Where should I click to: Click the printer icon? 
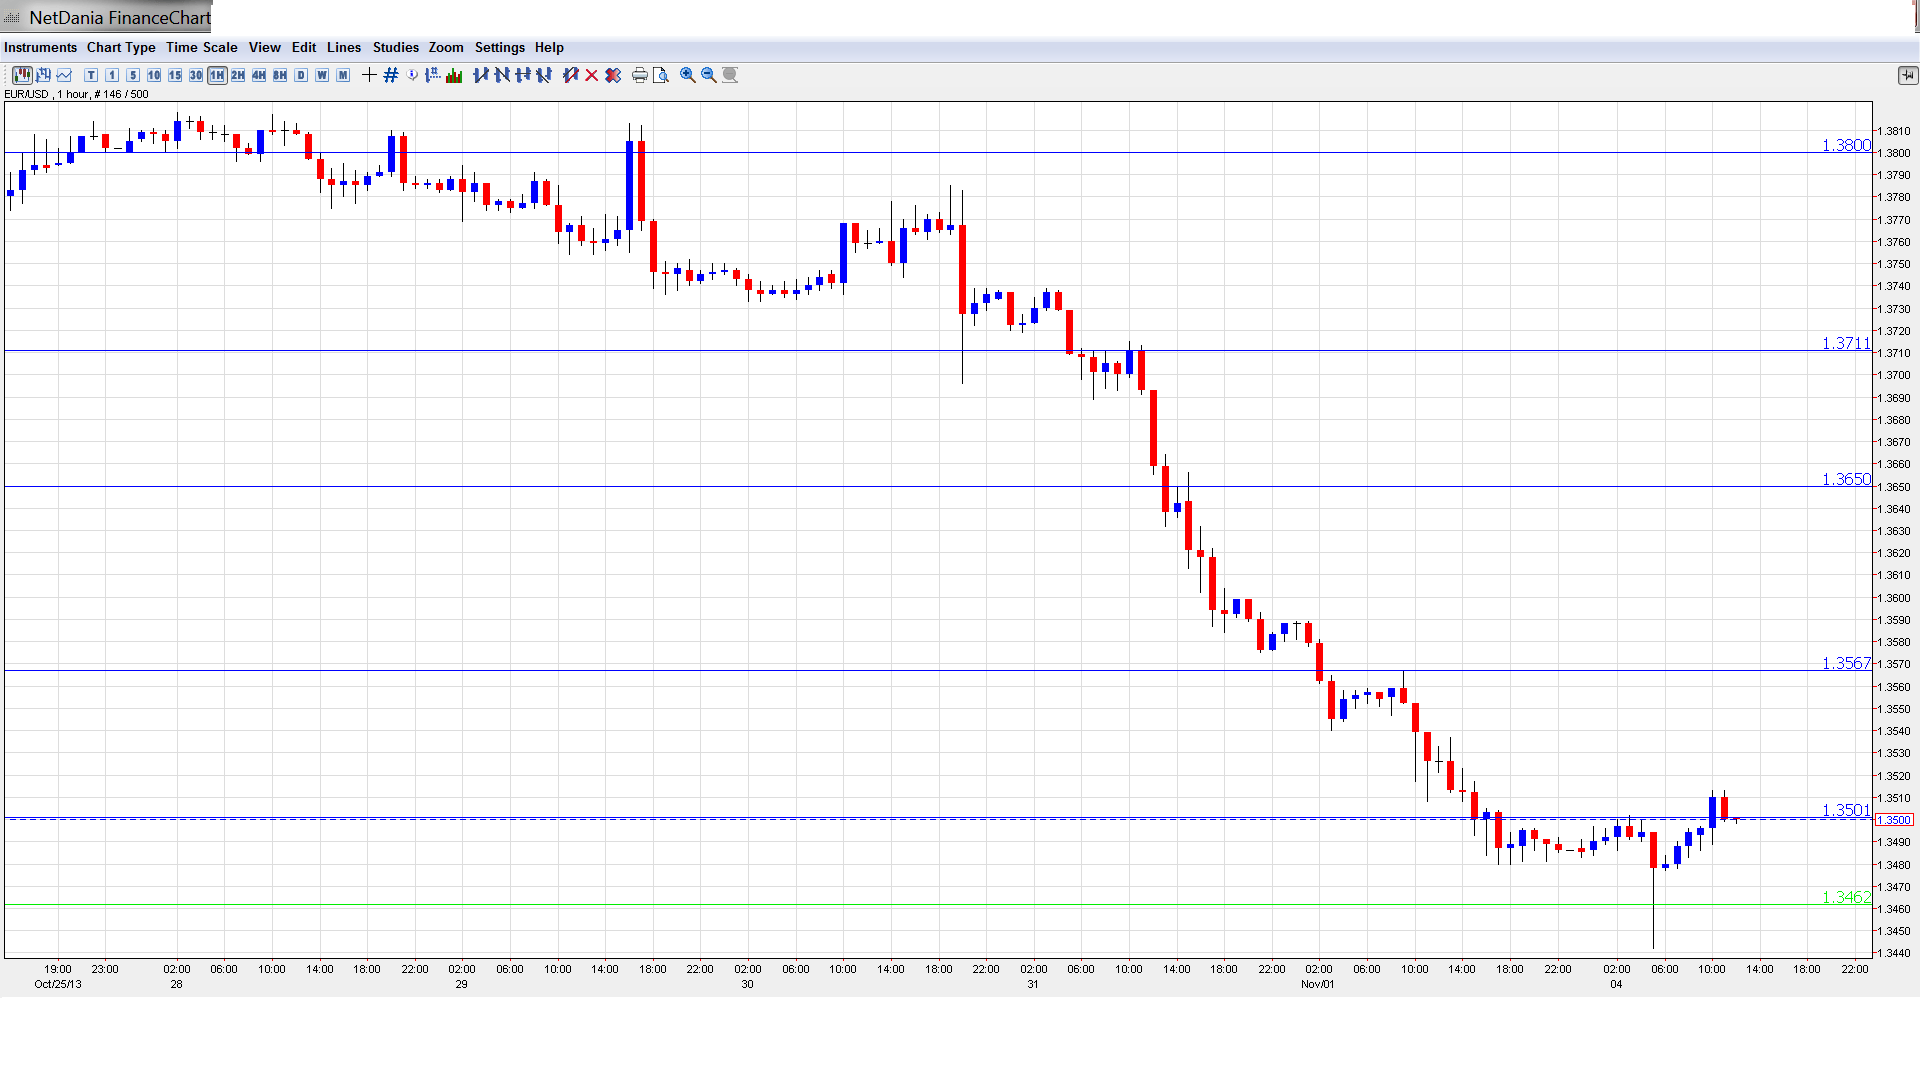[x=640, y=75]
